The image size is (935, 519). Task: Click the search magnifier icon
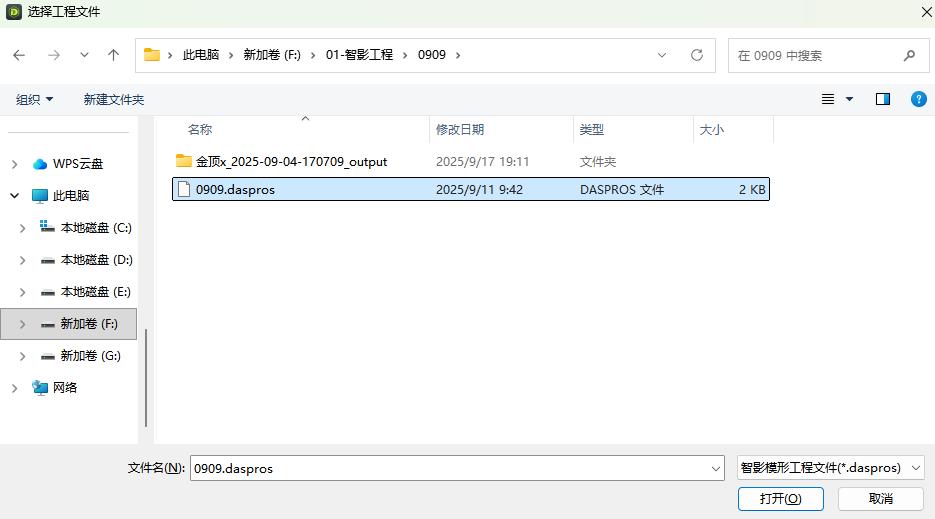[909, 55]
